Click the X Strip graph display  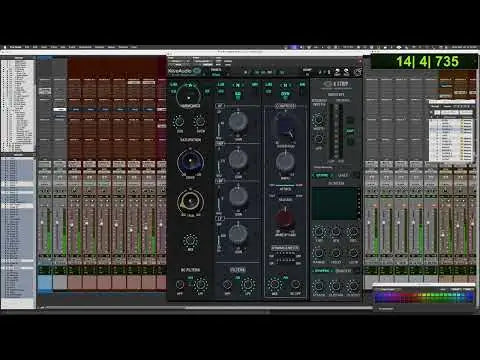(335, 204)
